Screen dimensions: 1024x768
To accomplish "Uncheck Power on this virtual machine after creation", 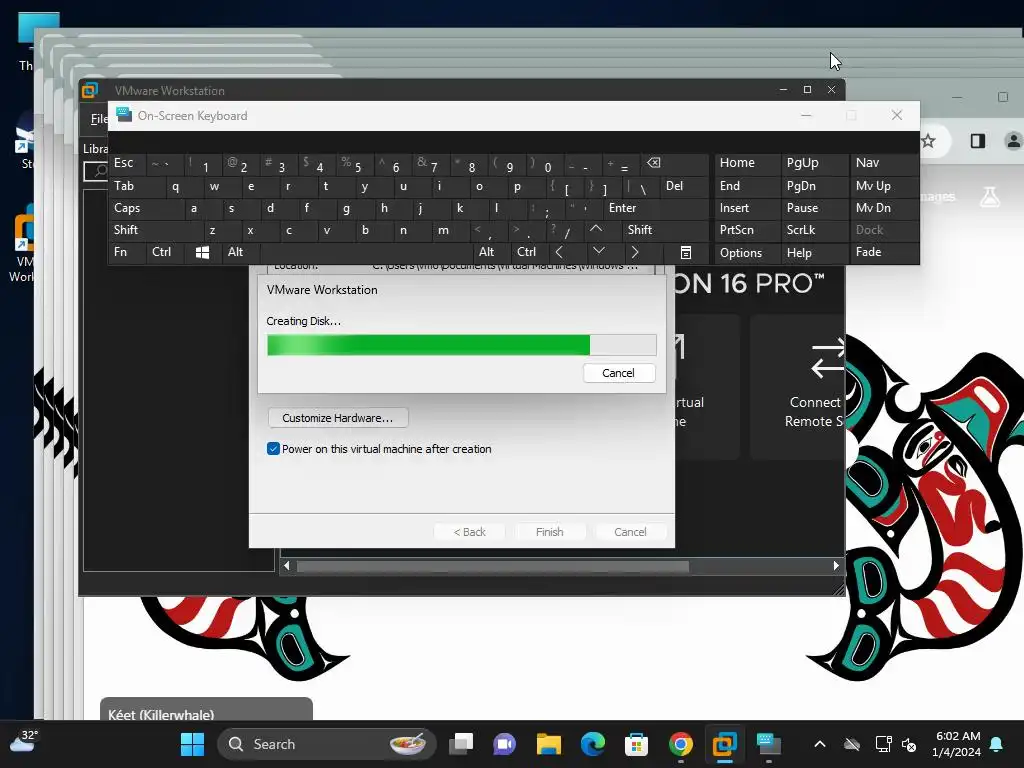I will coord(273,449).
